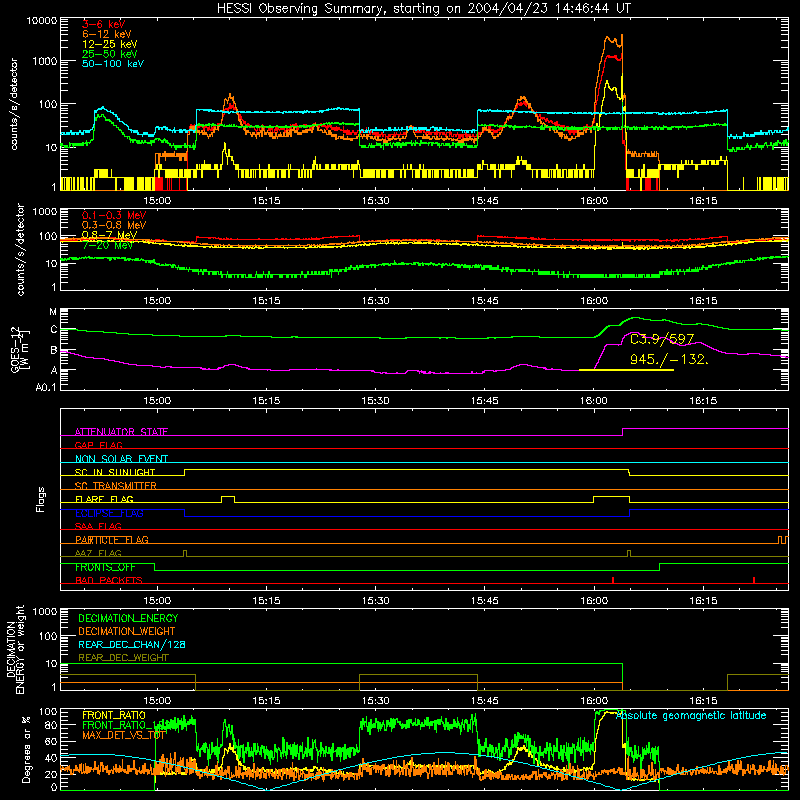Select the BAD_PACKETS flag label
The image size is (800, 800).
(x=109, y=580)
